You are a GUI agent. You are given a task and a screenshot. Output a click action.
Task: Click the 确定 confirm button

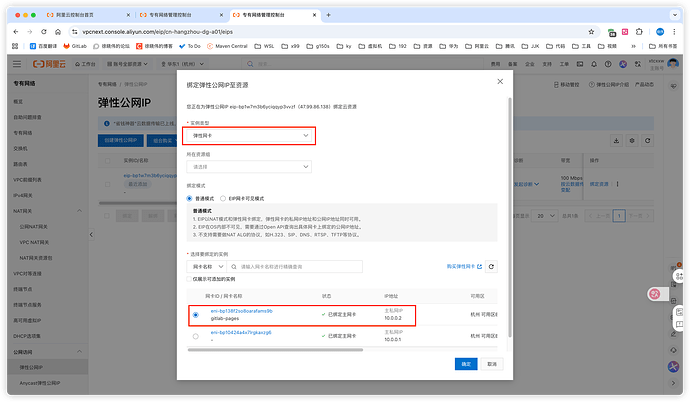point(466,364)
